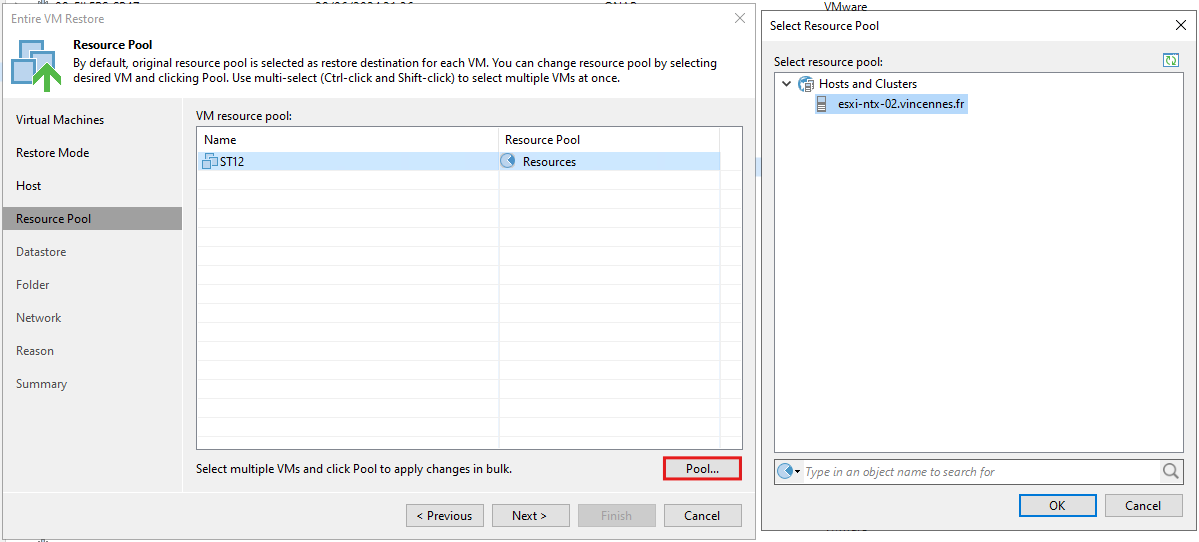The image size is (1199, 542).
Task: Focus the object name search field
Action: coord(981,472)
